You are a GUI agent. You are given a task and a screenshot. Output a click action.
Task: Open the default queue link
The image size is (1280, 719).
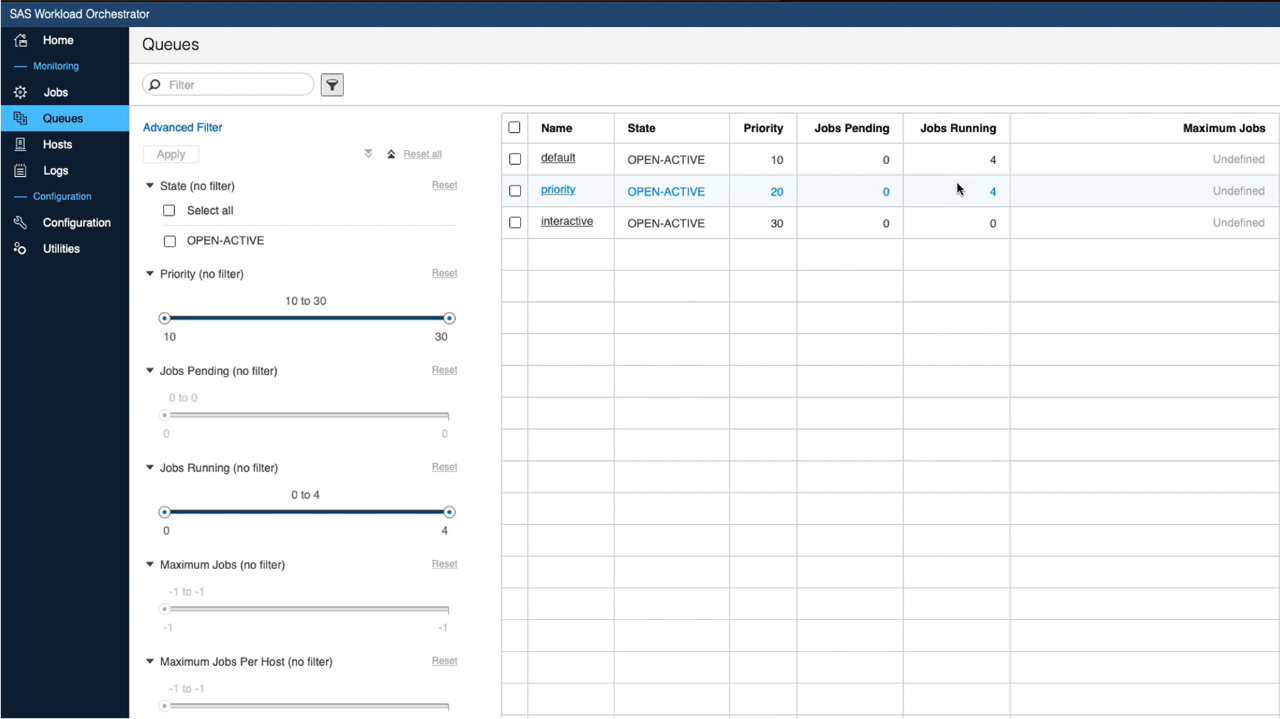[x=558, y=158]
